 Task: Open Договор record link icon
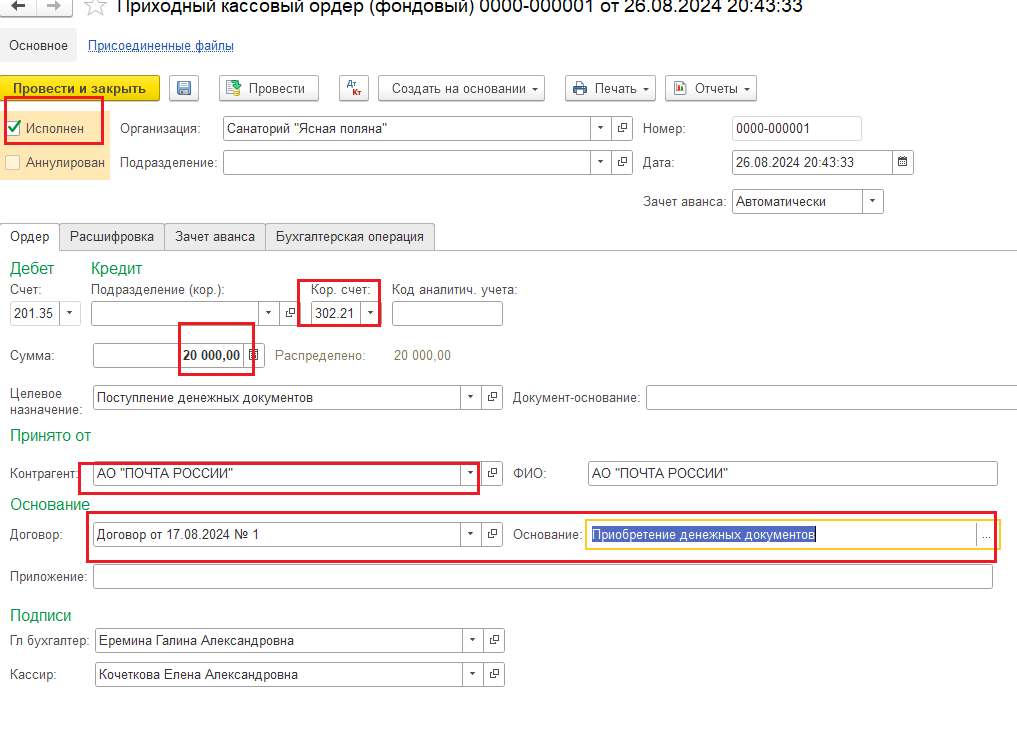[492, 534]
